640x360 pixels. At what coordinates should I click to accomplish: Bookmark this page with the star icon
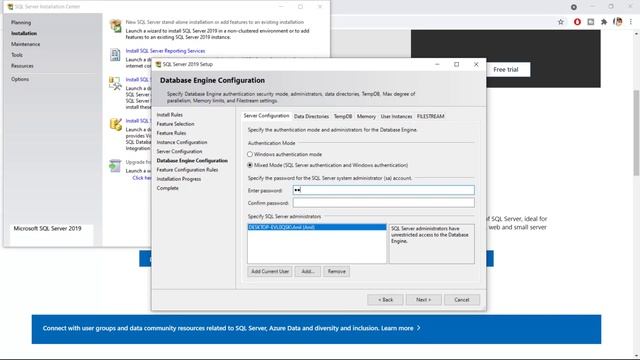tap(561, 22)
